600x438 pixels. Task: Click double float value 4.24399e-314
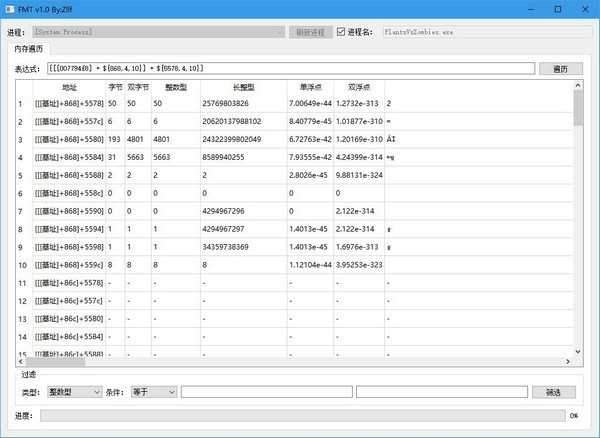pos(359,157)
